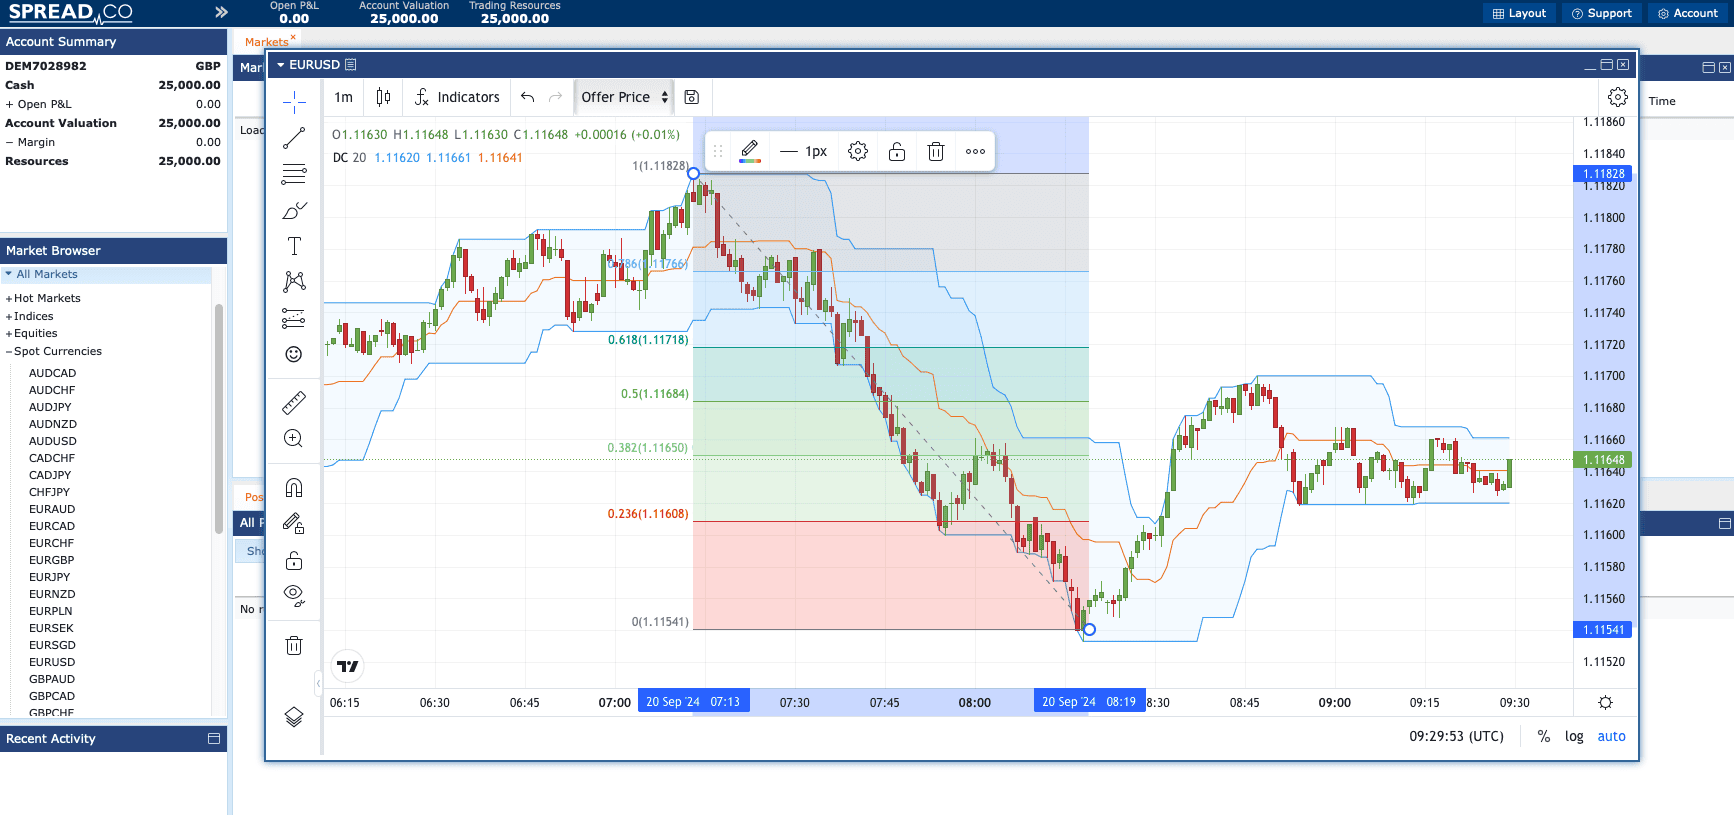The image size is (1734, 815).
Task: Open the chart patterns tool
Action: coord(294,282)
